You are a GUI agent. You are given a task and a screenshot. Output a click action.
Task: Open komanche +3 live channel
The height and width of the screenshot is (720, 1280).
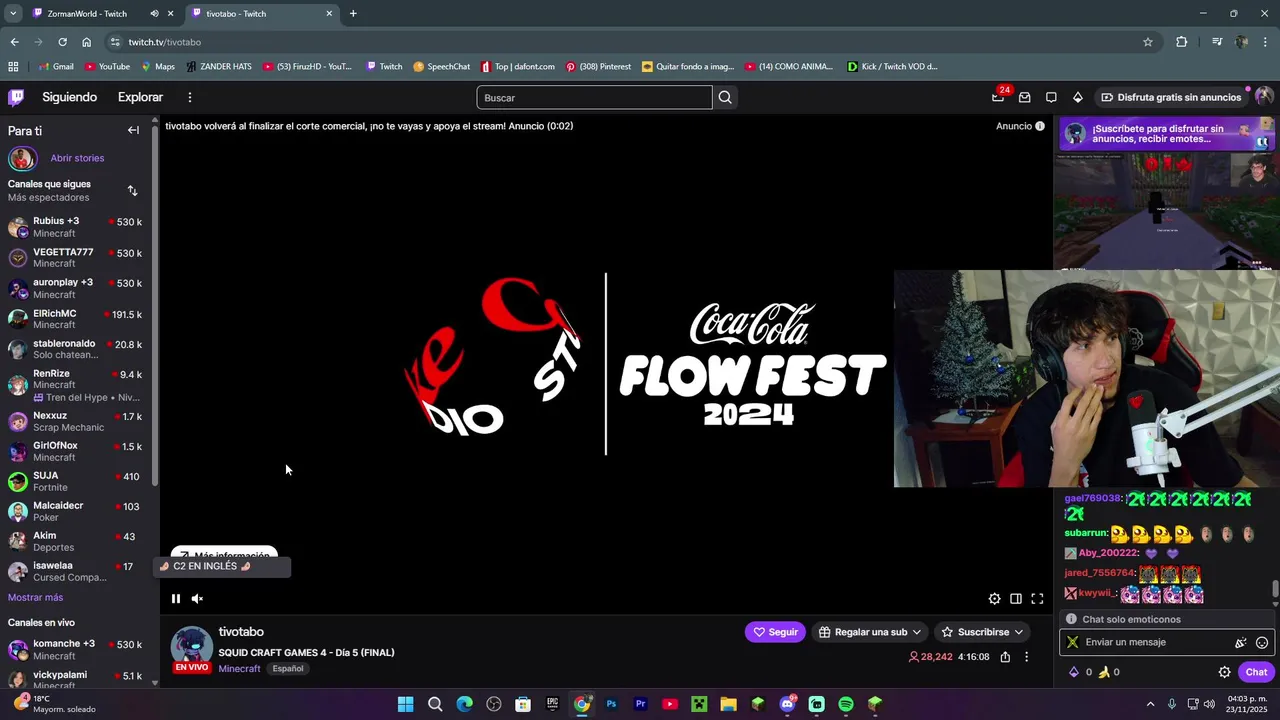(x=76, y=650)
